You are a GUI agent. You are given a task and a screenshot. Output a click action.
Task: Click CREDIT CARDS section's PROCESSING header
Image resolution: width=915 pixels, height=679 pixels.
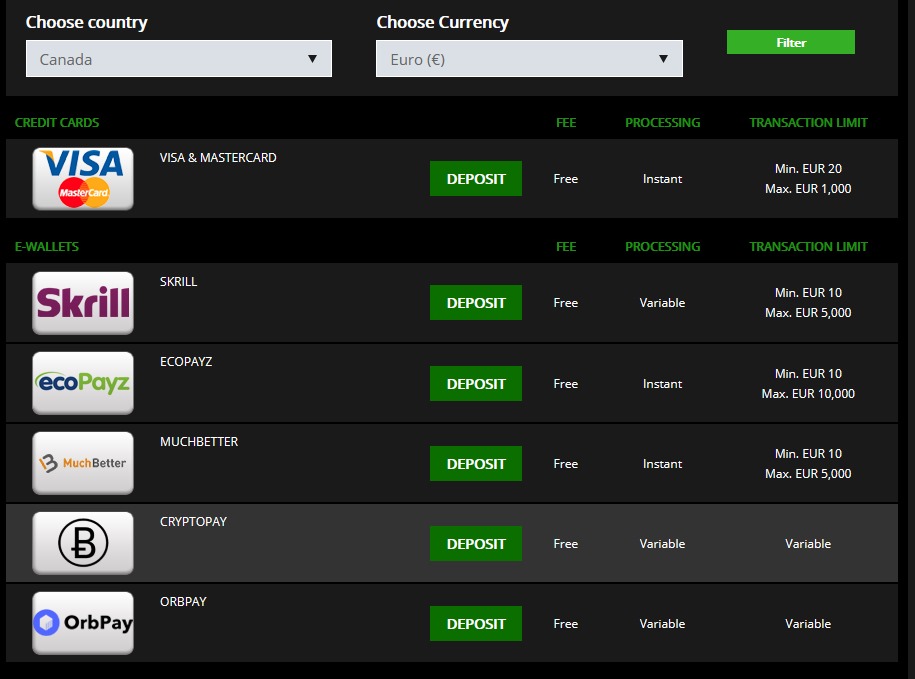point(662,122)
